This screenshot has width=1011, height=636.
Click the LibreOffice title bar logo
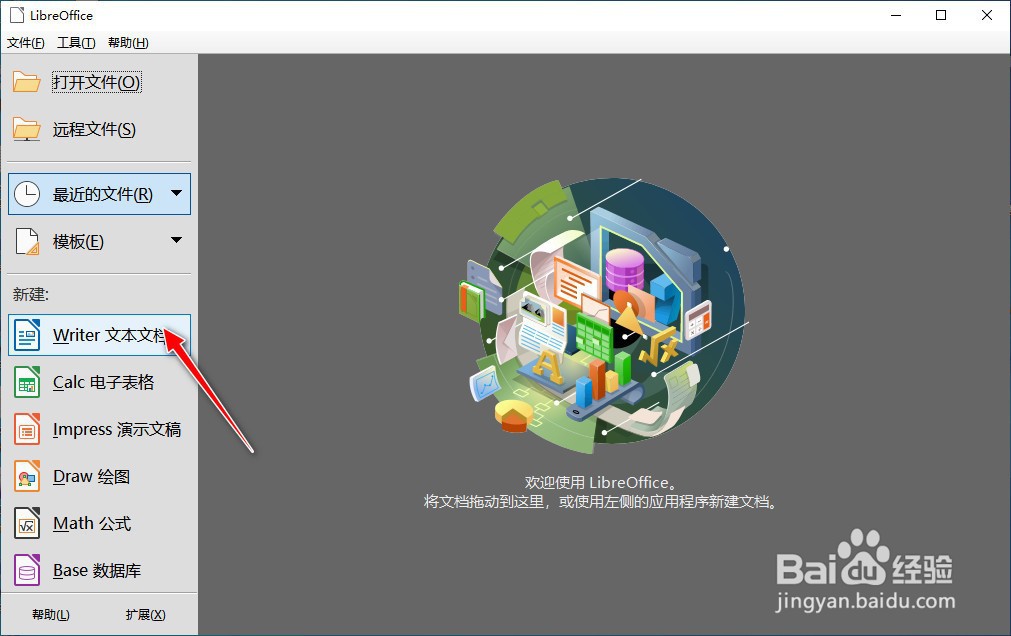coord(17,15)
